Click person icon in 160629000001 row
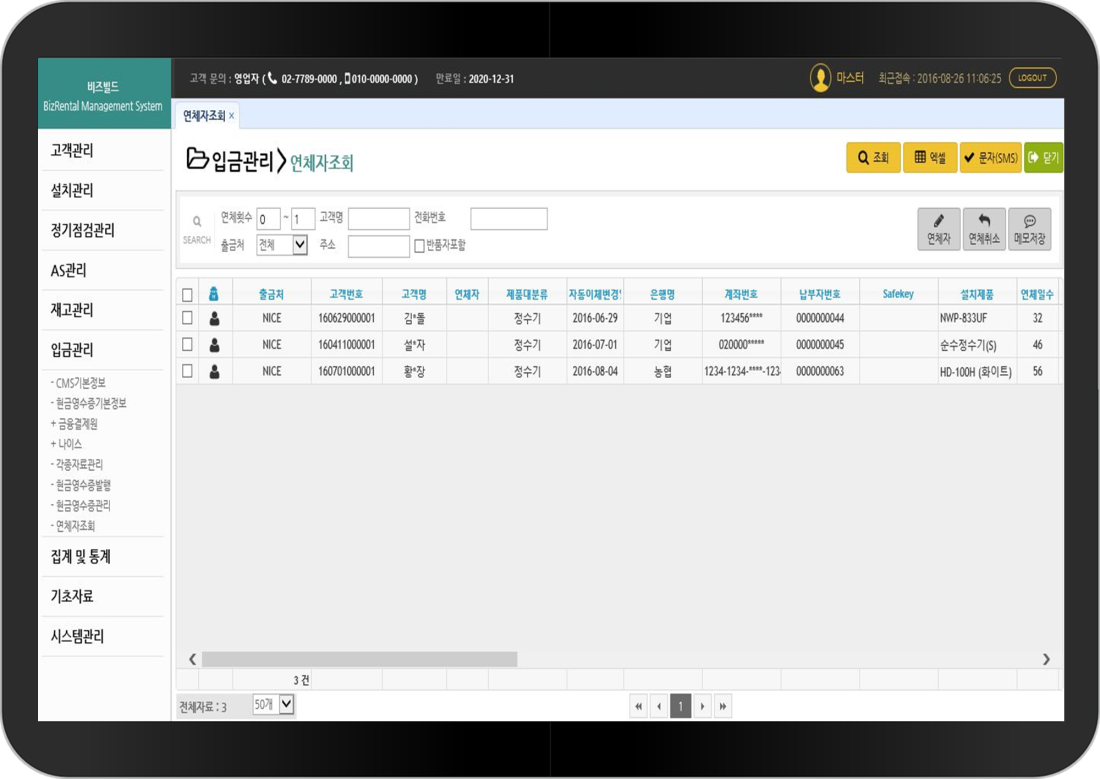 click(215, 319)
